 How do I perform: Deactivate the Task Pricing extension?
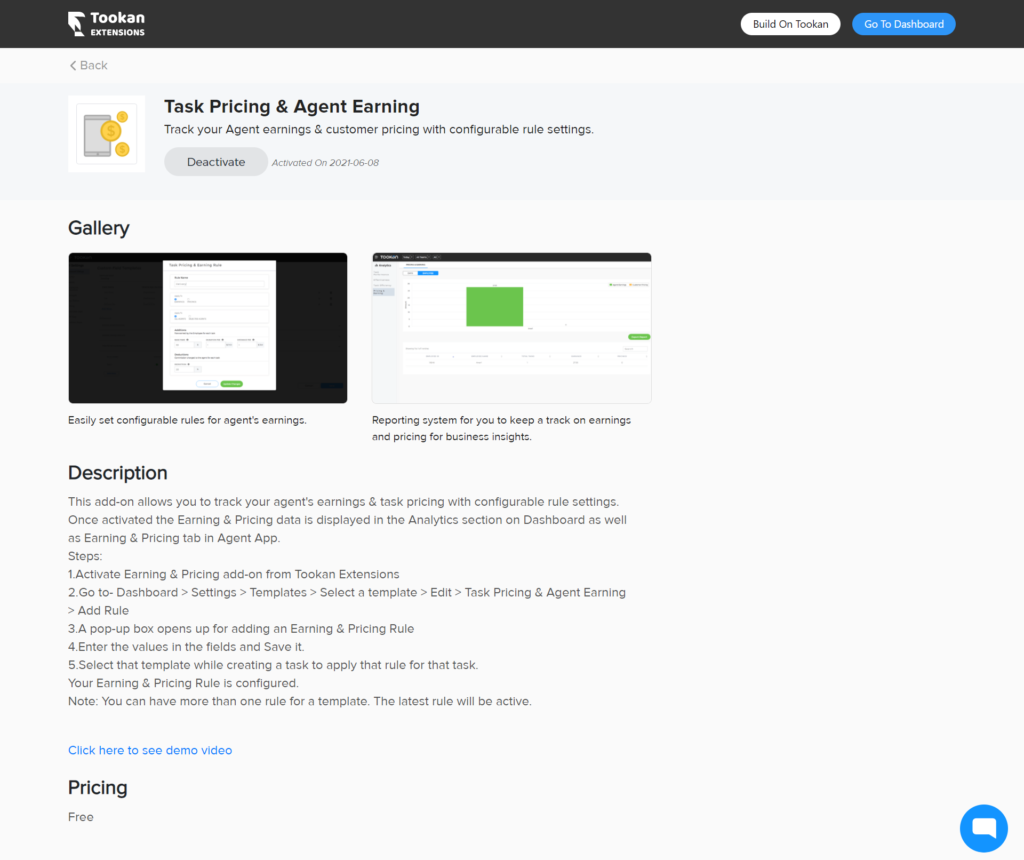click(x=216, y=162)
